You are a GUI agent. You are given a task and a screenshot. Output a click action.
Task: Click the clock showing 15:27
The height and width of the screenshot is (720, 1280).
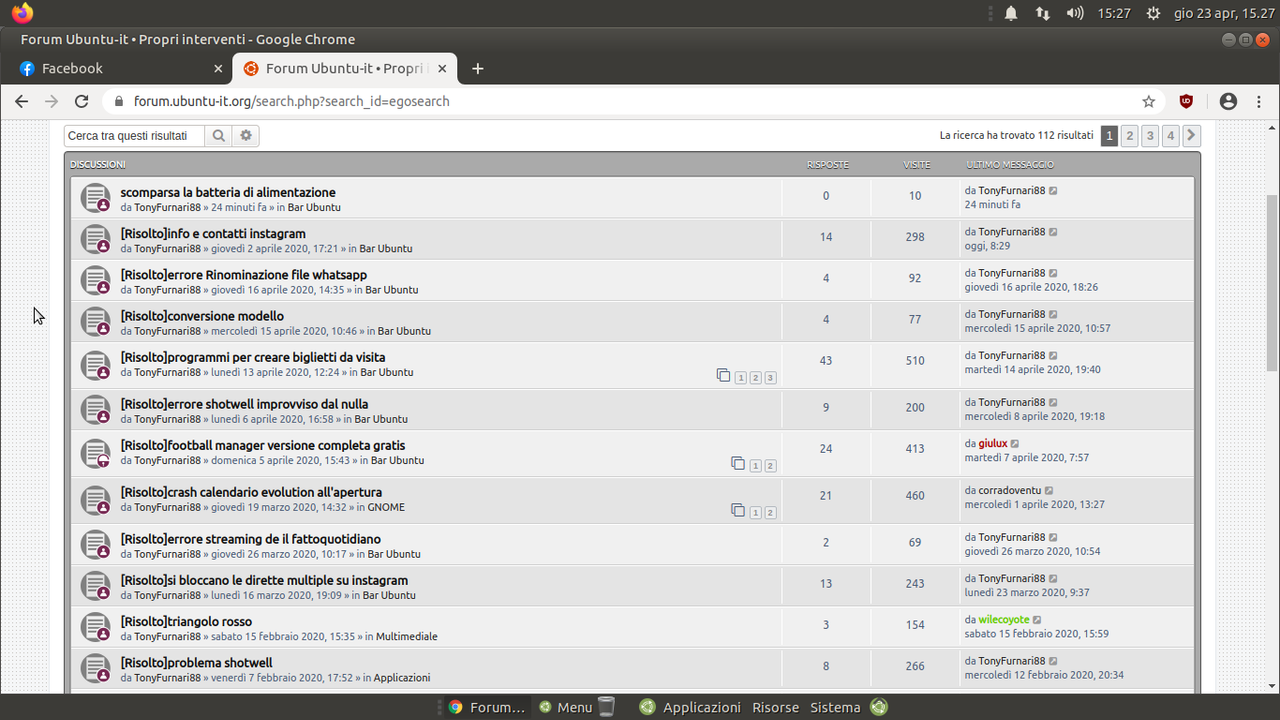point(1113,13)
